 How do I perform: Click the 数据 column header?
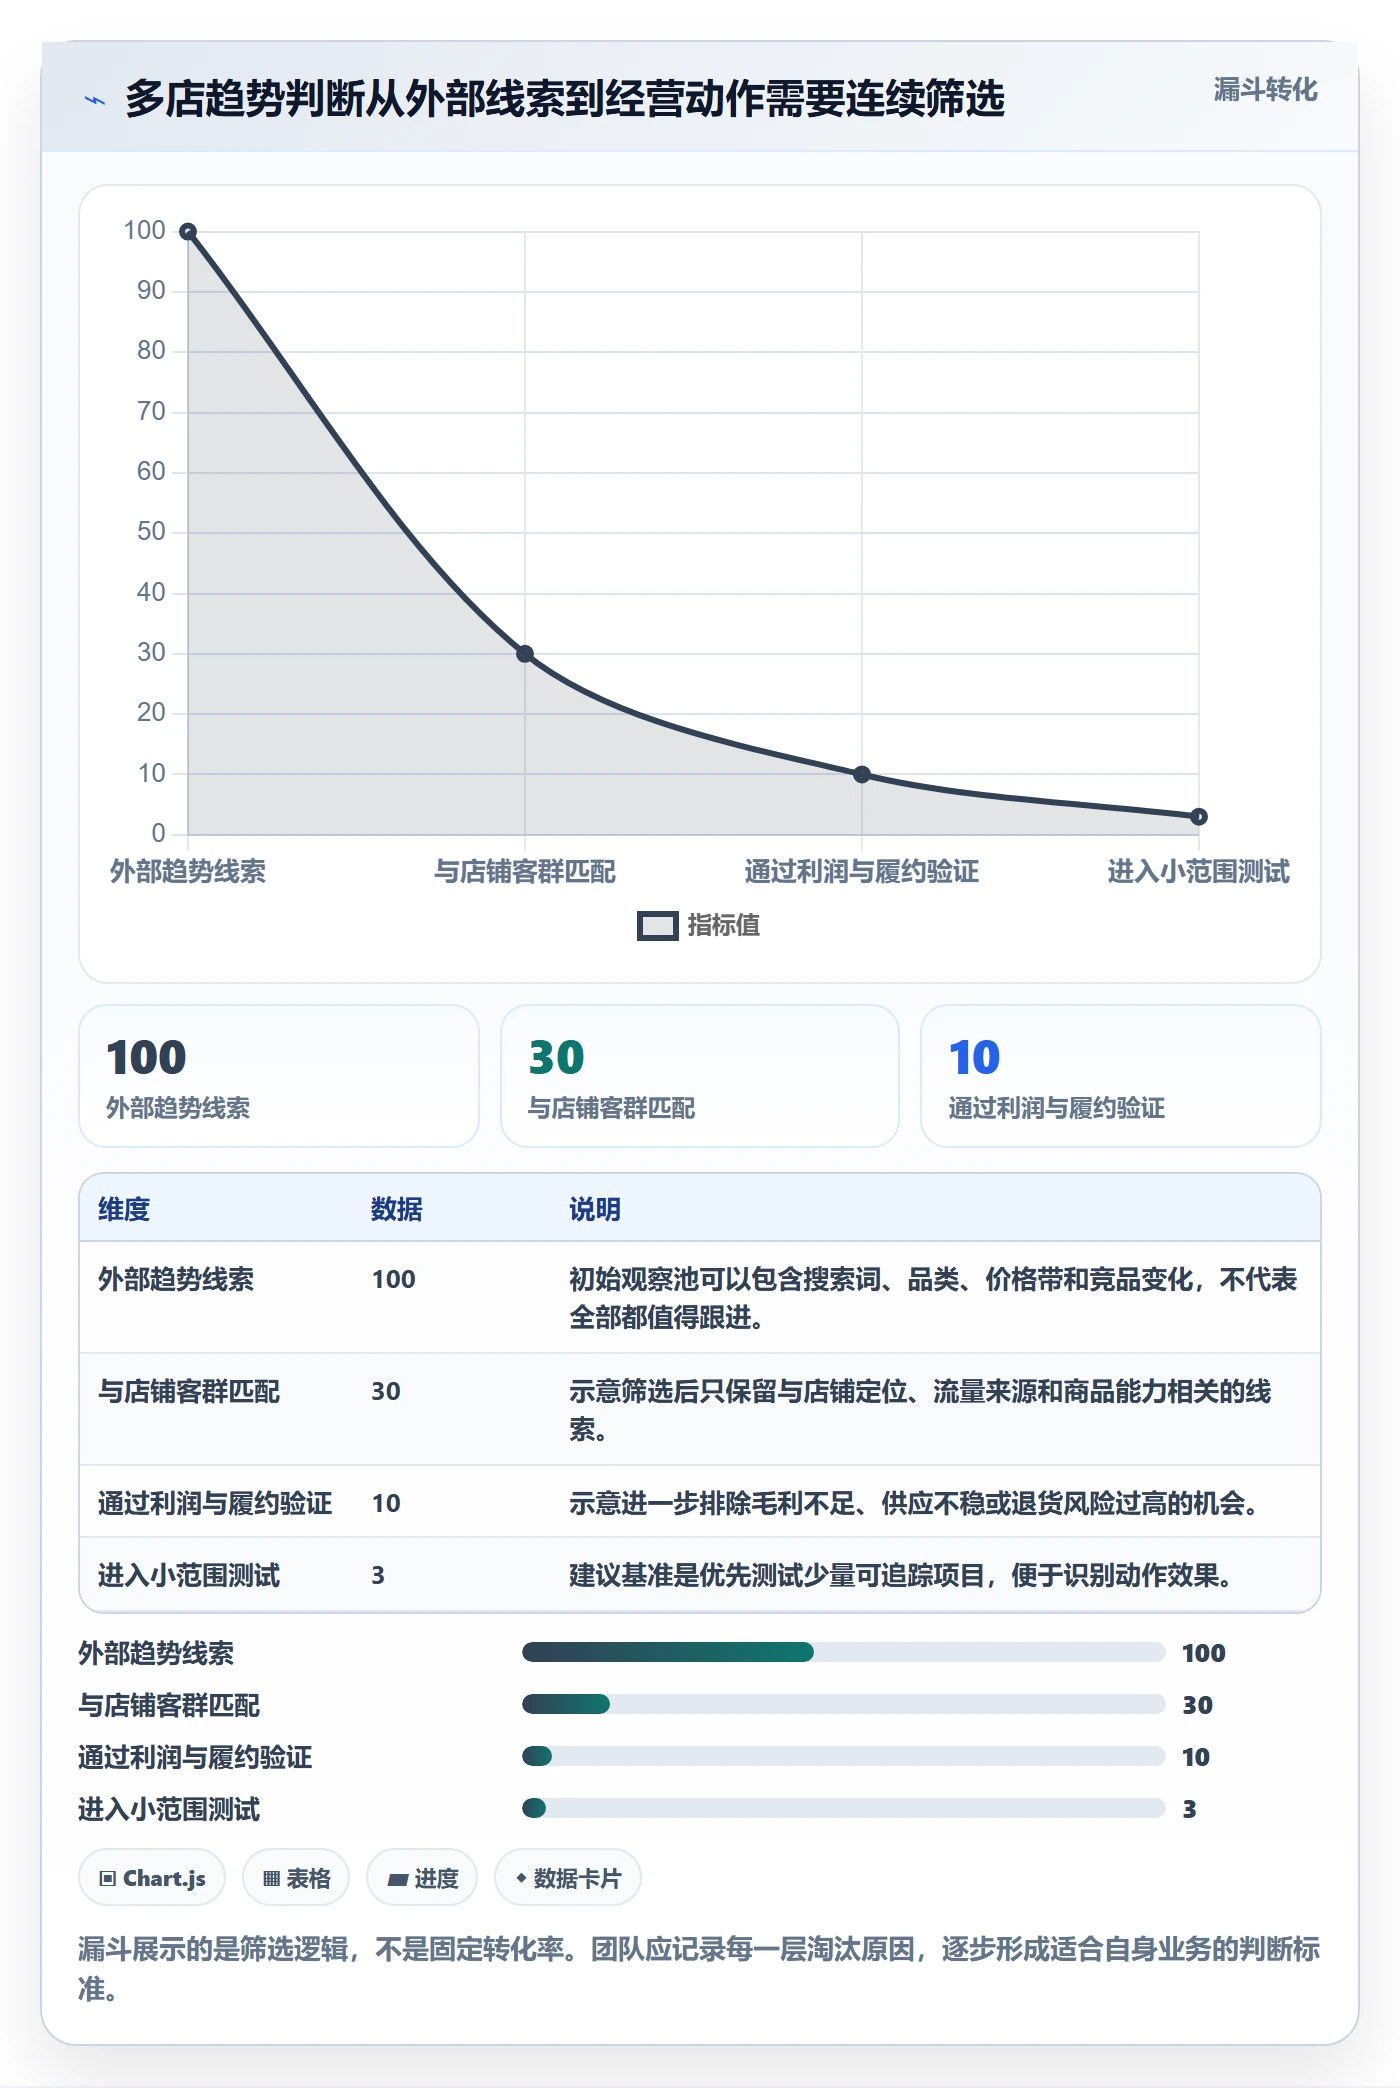click(x=397, y=1209)
